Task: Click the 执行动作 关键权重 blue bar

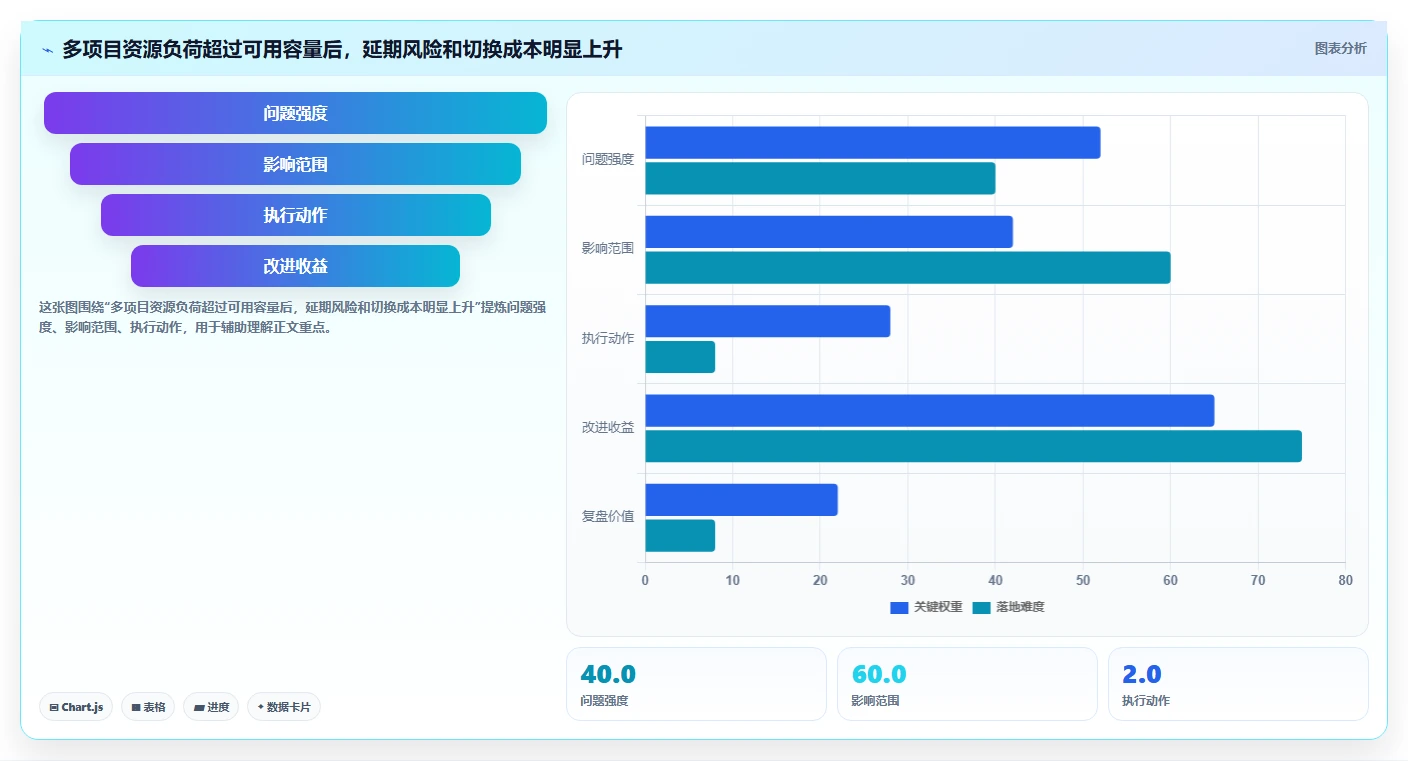Action: coord(767,321)
